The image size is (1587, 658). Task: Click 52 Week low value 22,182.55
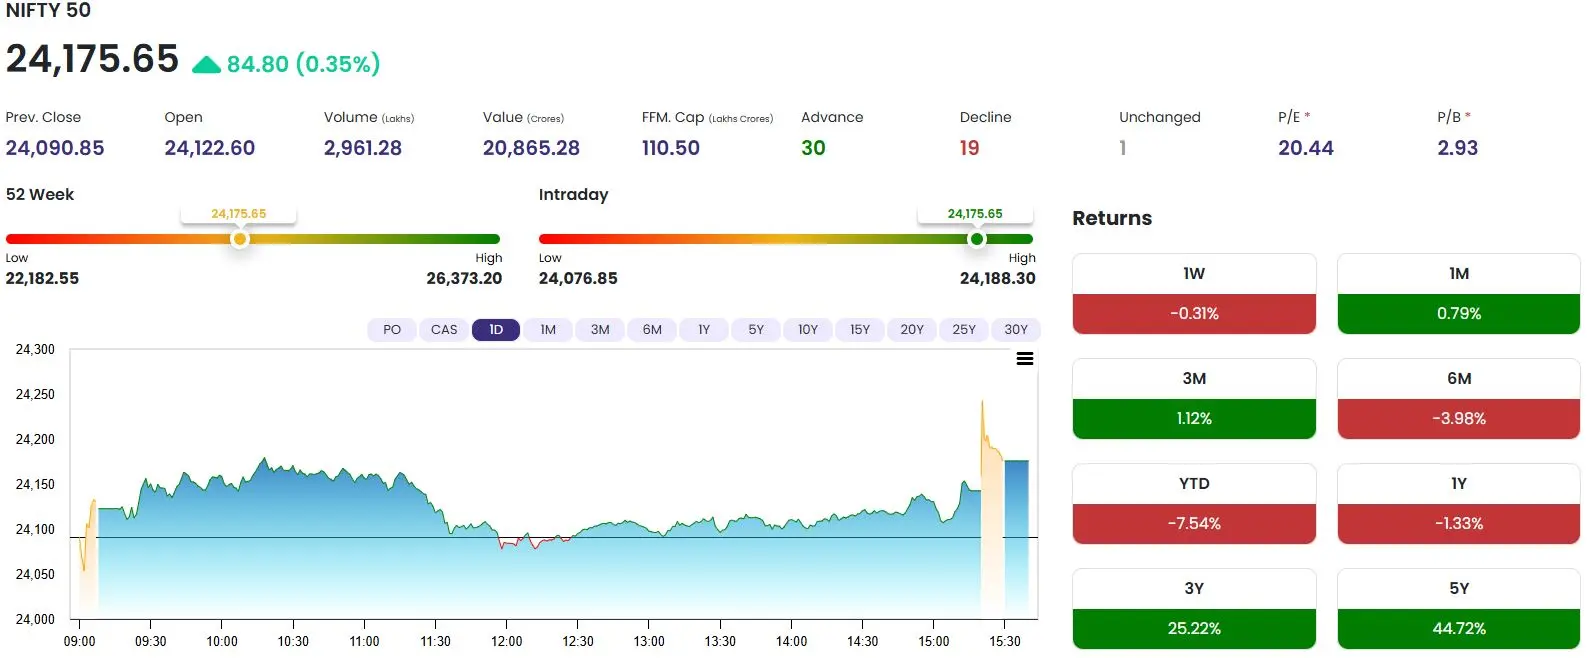pos(42,278)
